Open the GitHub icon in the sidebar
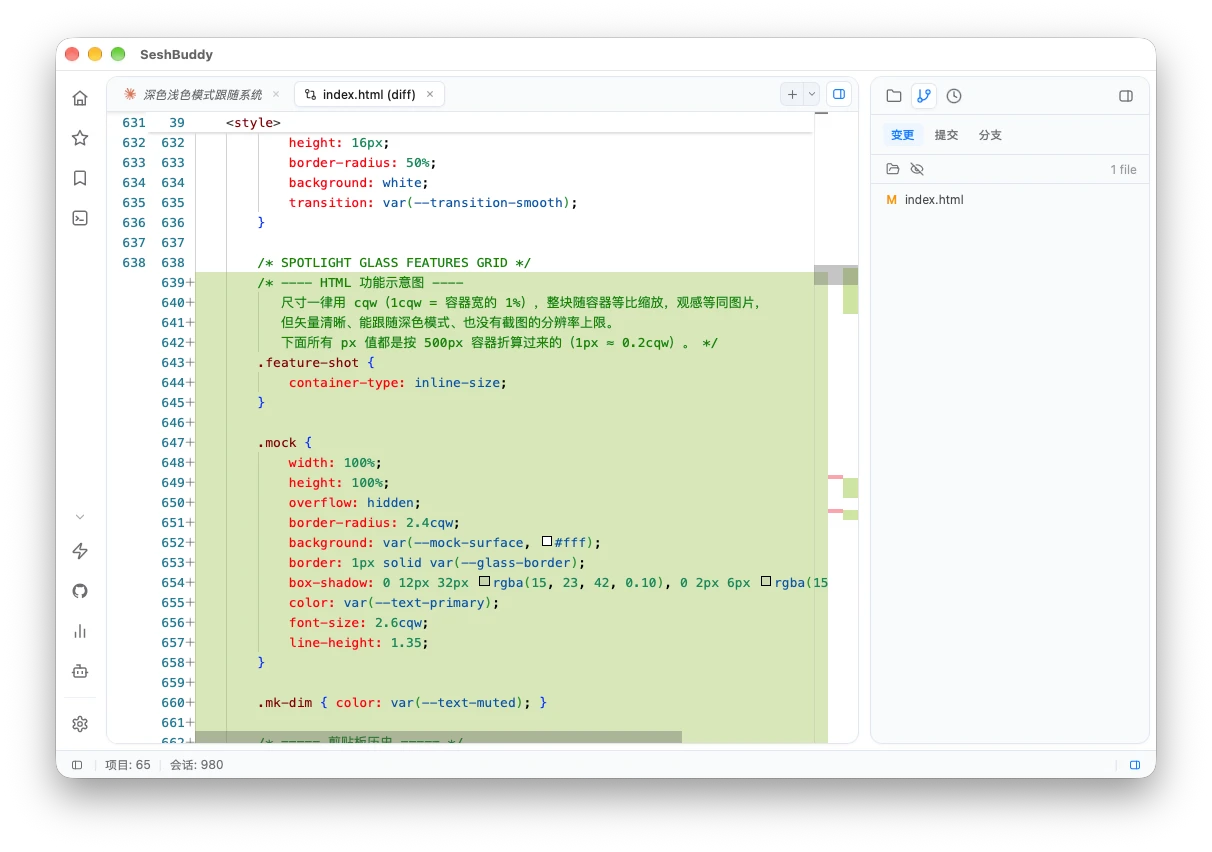This screenshot has width=1212, height=852. pos(80,591)
